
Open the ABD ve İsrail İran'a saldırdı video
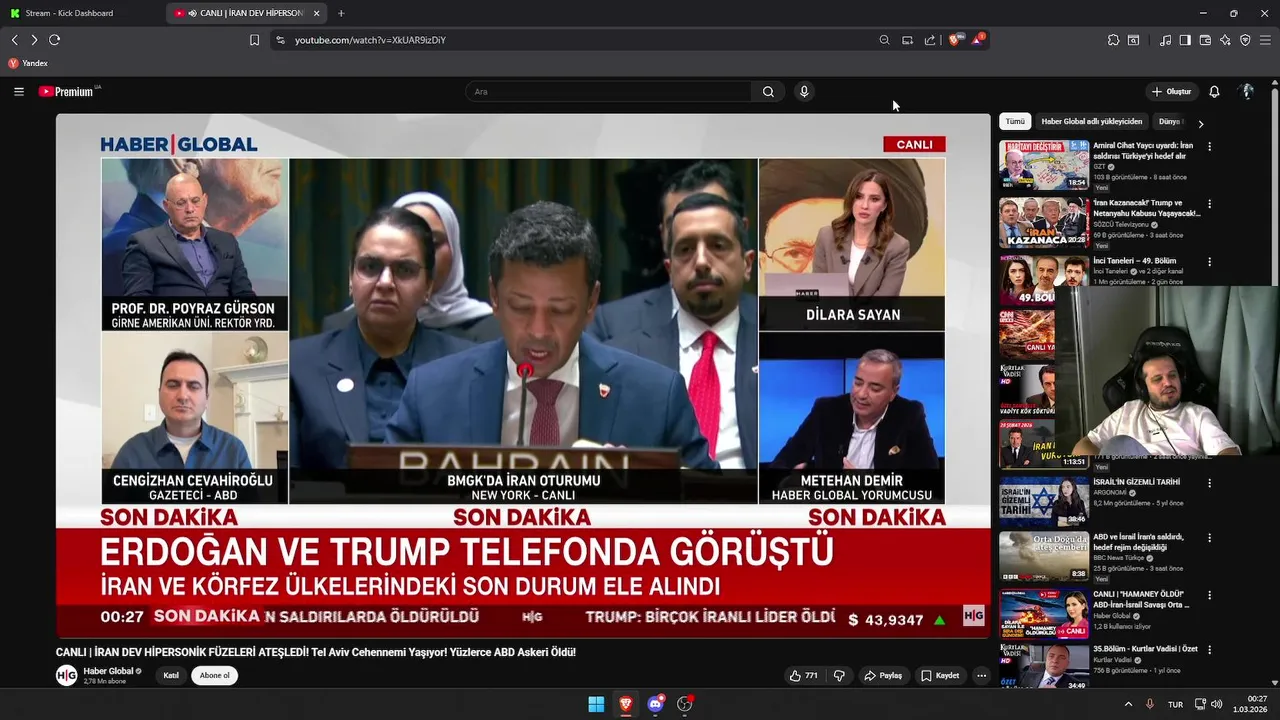tap(1044, 556)
